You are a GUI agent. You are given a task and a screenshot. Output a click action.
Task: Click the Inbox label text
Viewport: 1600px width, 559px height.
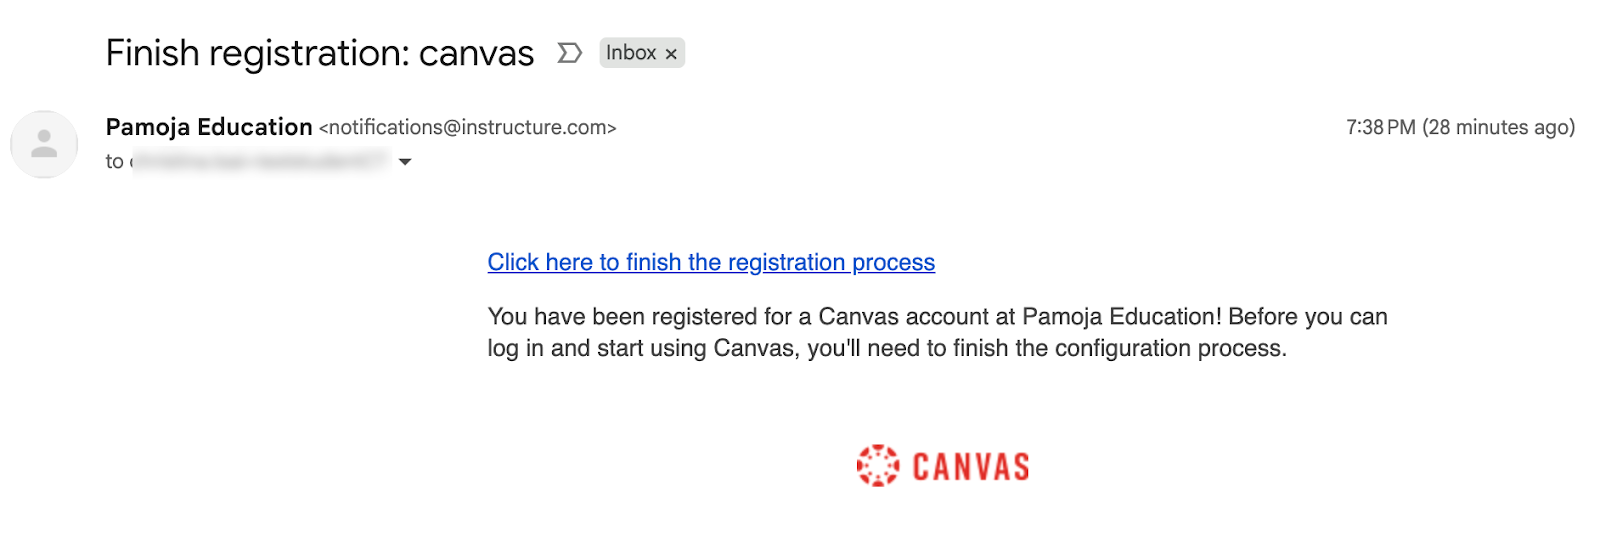(x=631, y=53)
